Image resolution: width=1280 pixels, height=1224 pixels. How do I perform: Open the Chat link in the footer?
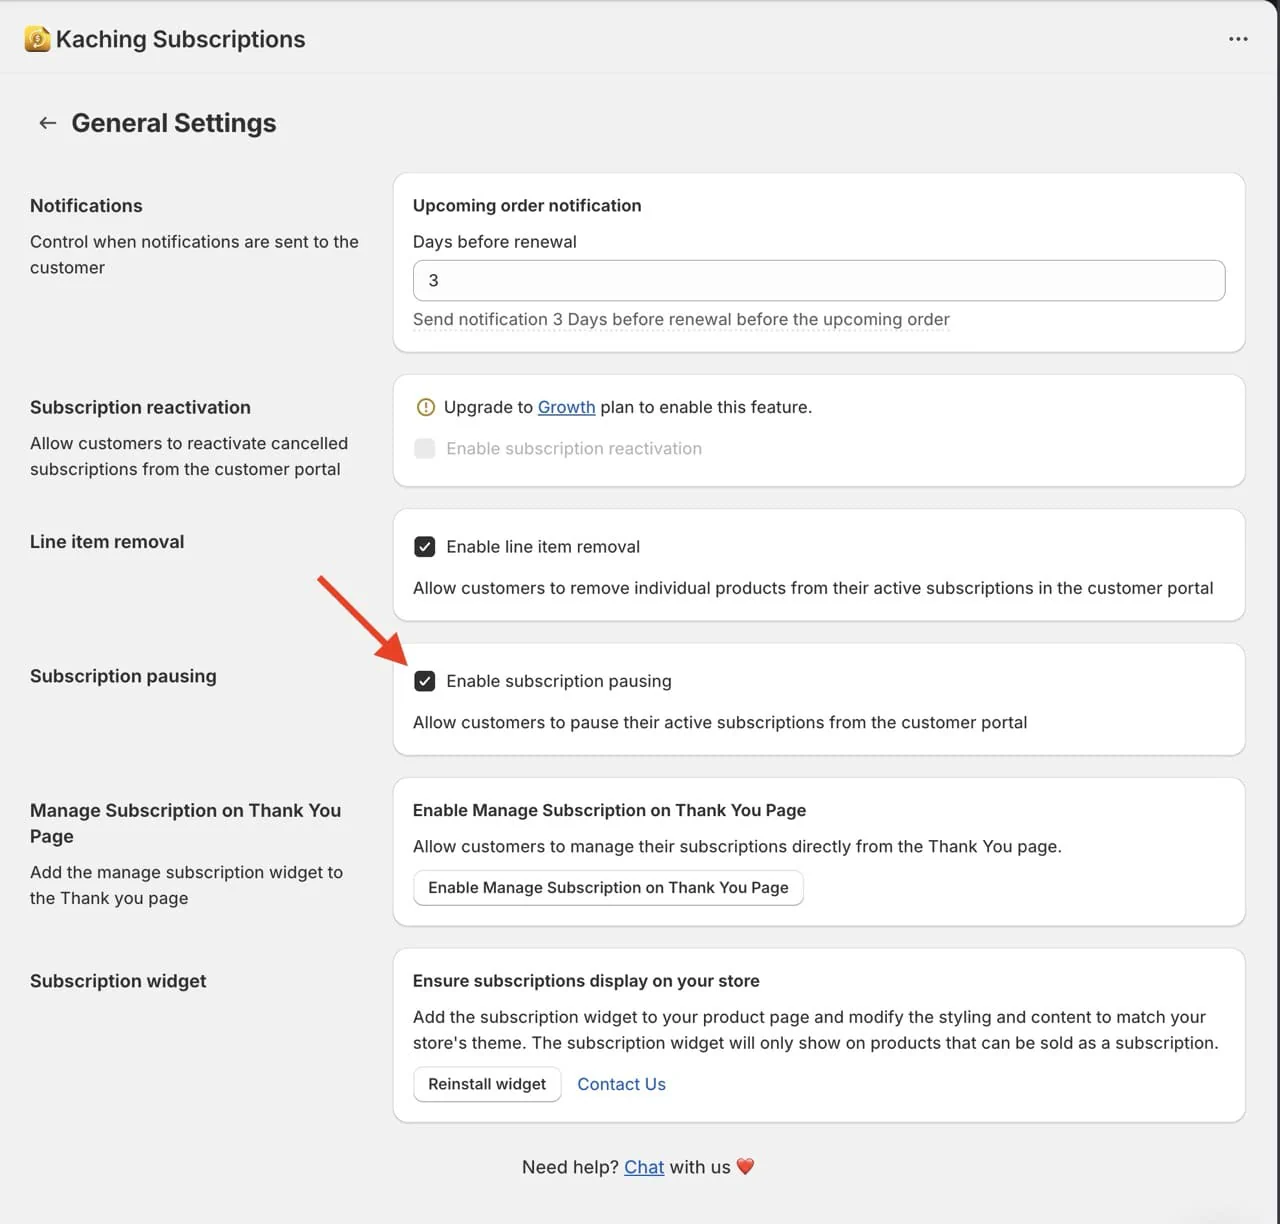[x=644, y=1167]
